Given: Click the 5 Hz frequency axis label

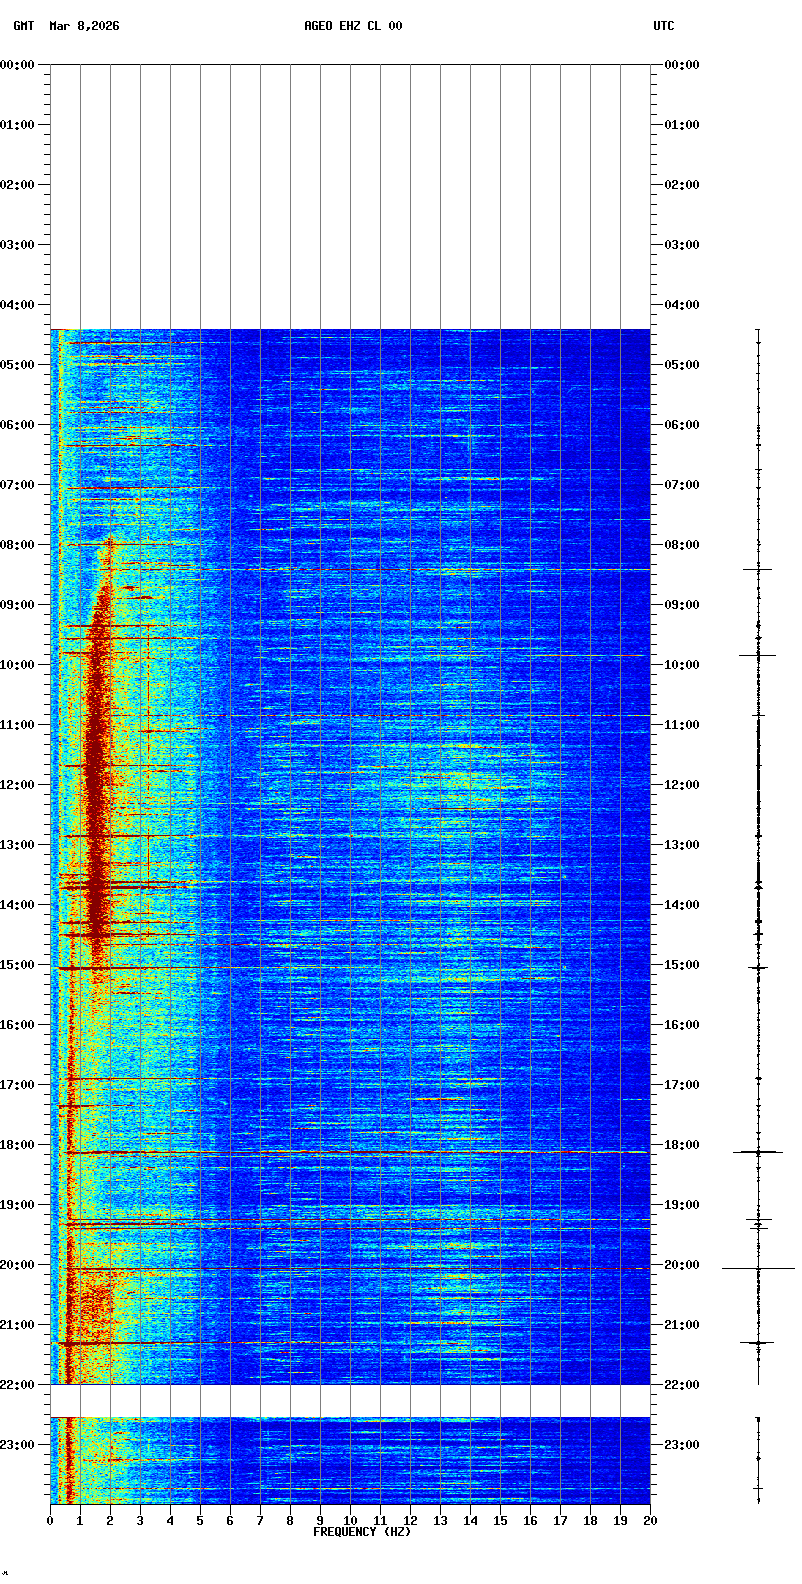Looking at the screenshot, I should tap(200, 1521).
